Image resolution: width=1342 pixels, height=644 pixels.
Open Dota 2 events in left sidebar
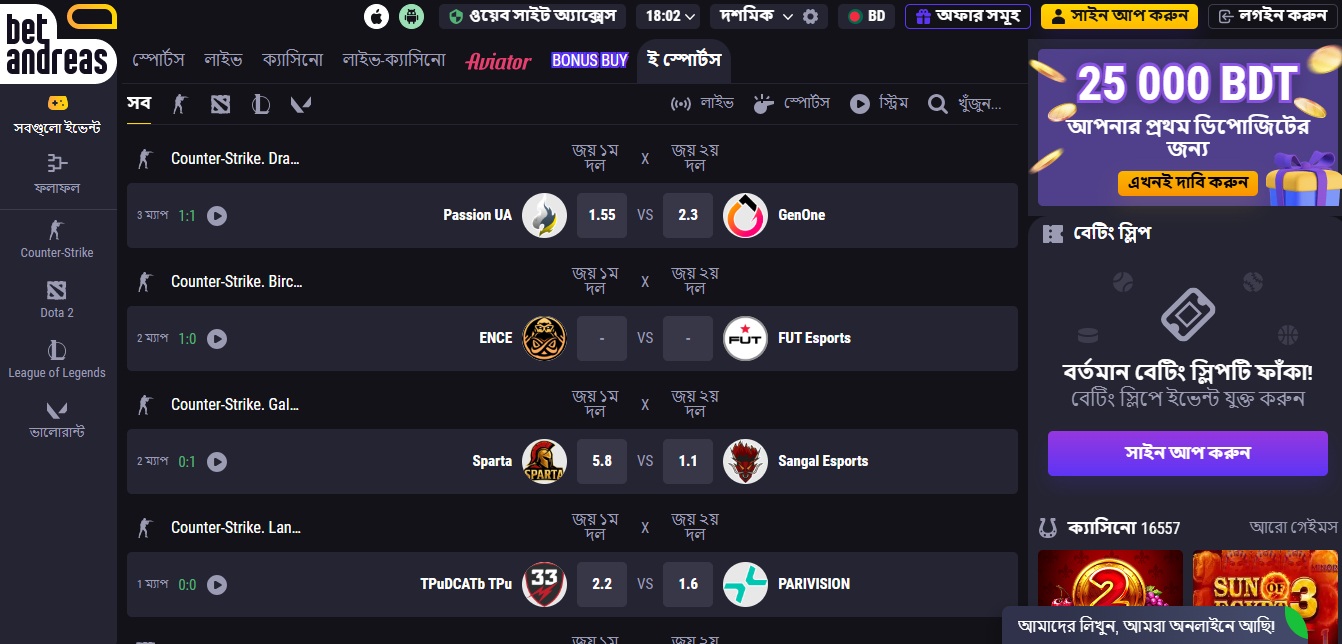point(57,299)
